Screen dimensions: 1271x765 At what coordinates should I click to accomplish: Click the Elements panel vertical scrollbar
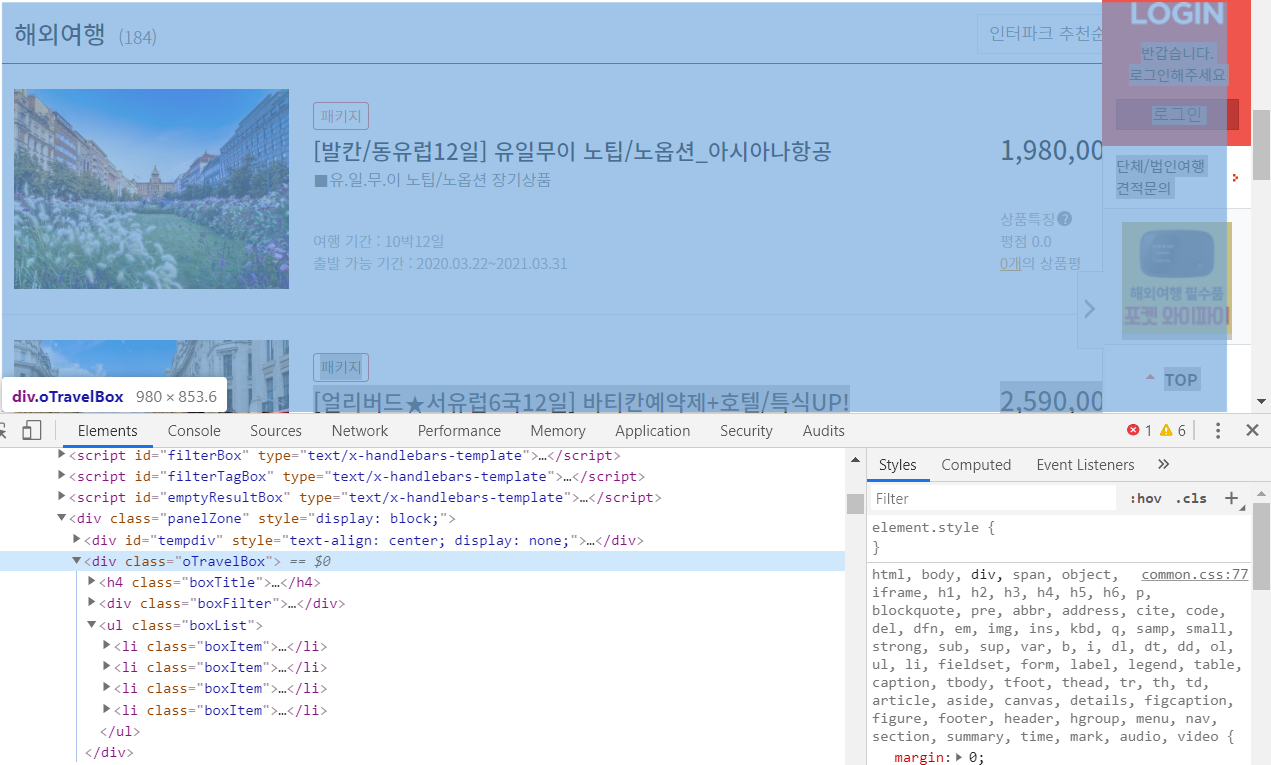[855, 504]
